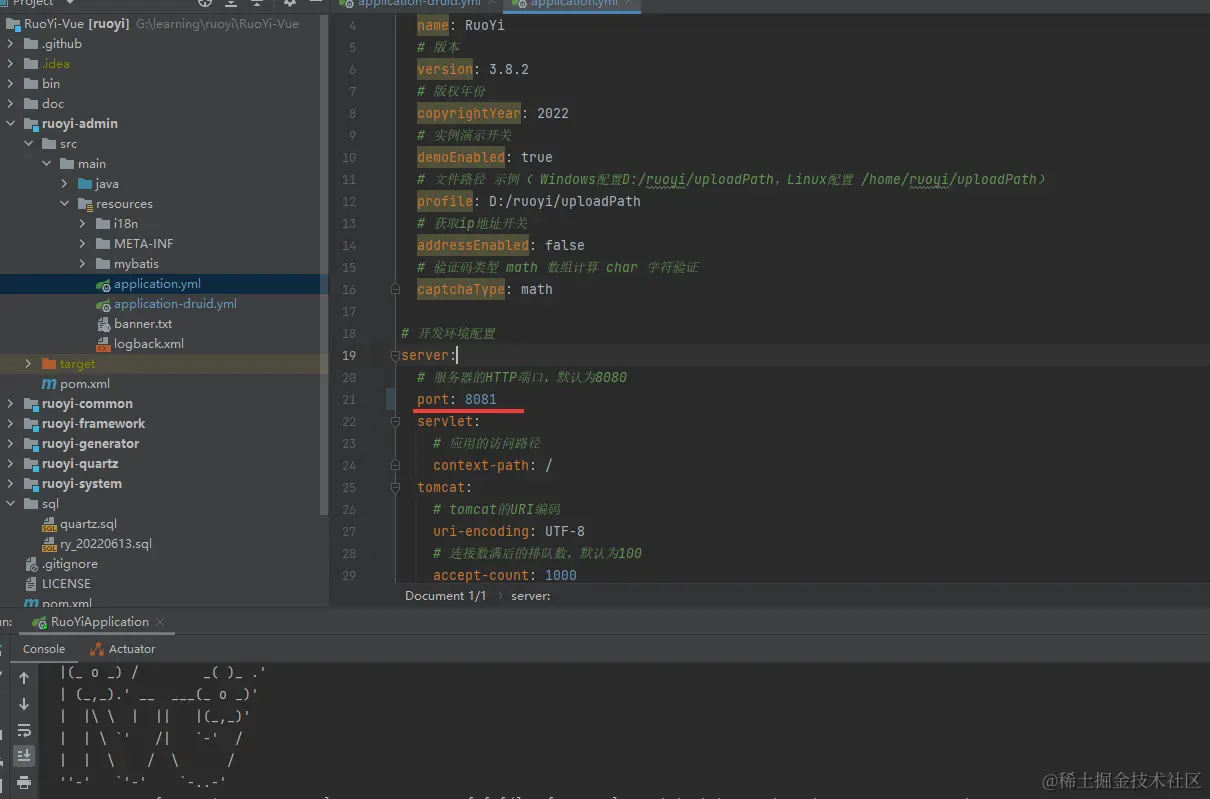Click the console print icon
This screenshot has height=799, width=1210.
pyautogui.click(x=24, y=782)
